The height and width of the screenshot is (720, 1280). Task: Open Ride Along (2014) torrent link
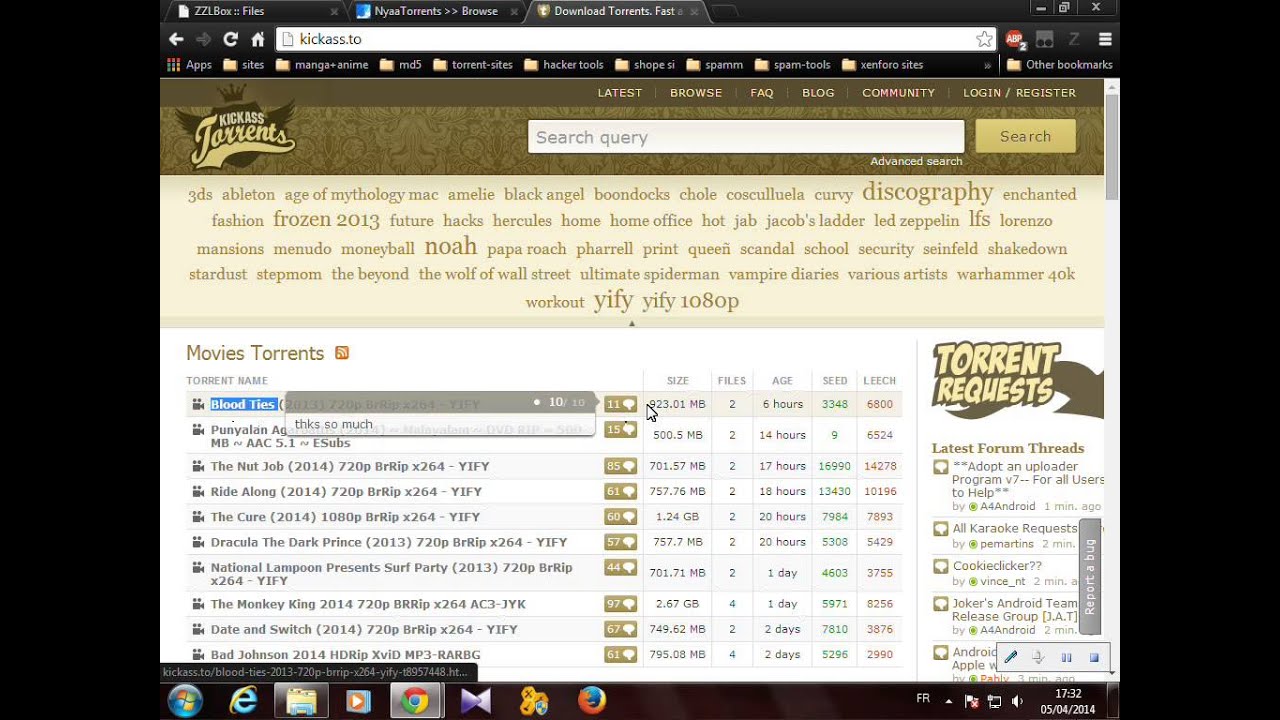(x=346, y=492)
